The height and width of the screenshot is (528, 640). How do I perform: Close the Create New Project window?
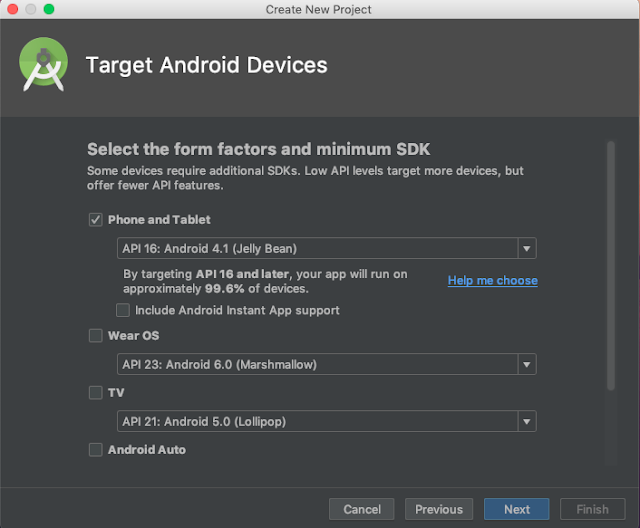(11, 9)
